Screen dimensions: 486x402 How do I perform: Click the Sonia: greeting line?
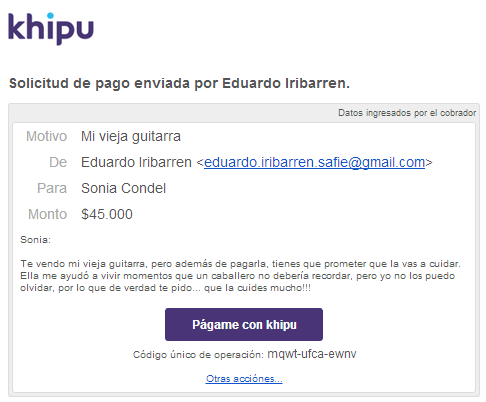tap(35, 240)
